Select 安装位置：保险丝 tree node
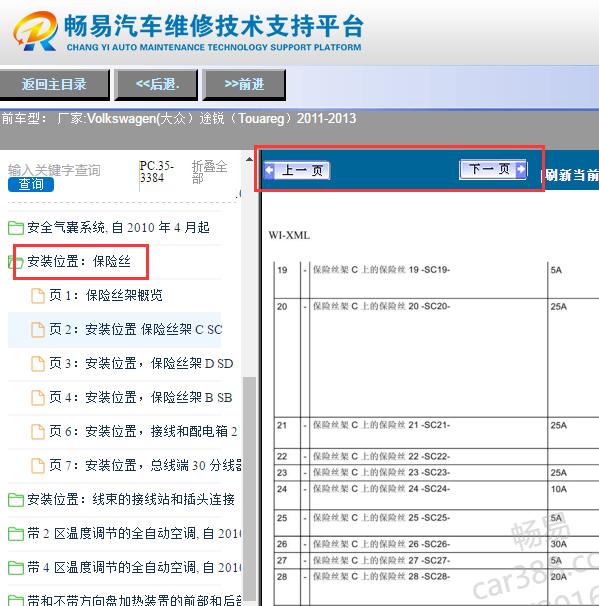 click(x=79, y=262)
